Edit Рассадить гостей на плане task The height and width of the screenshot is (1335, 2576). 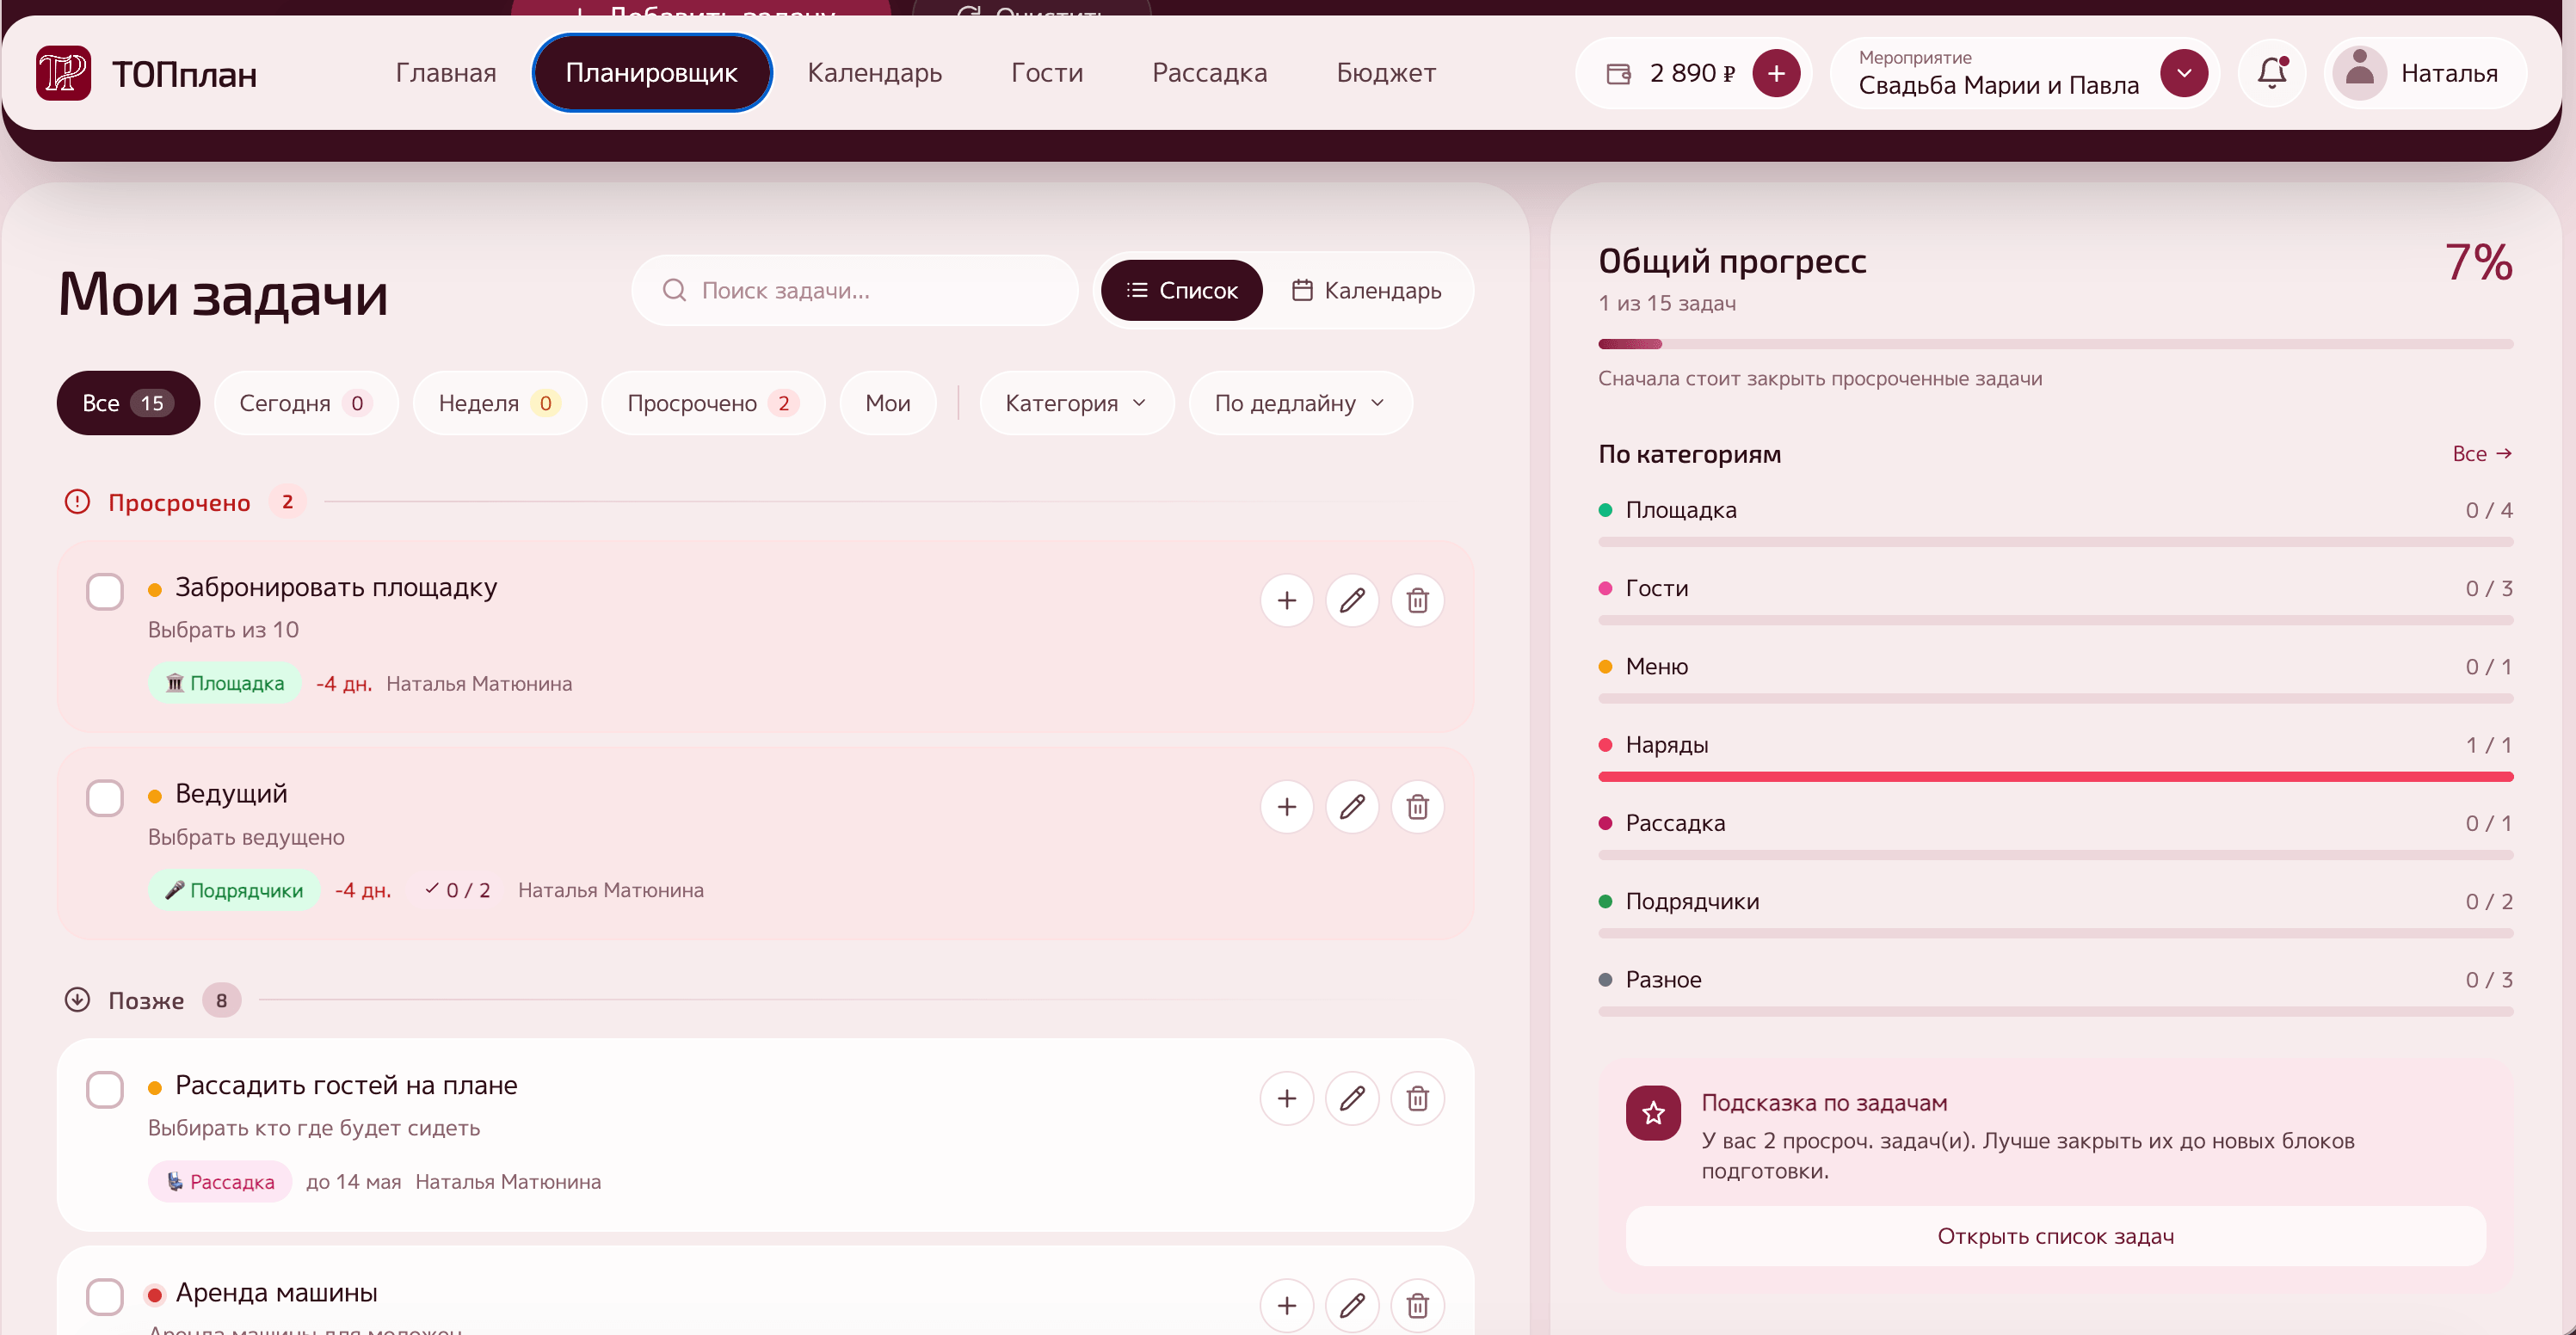point(1352,1099)
